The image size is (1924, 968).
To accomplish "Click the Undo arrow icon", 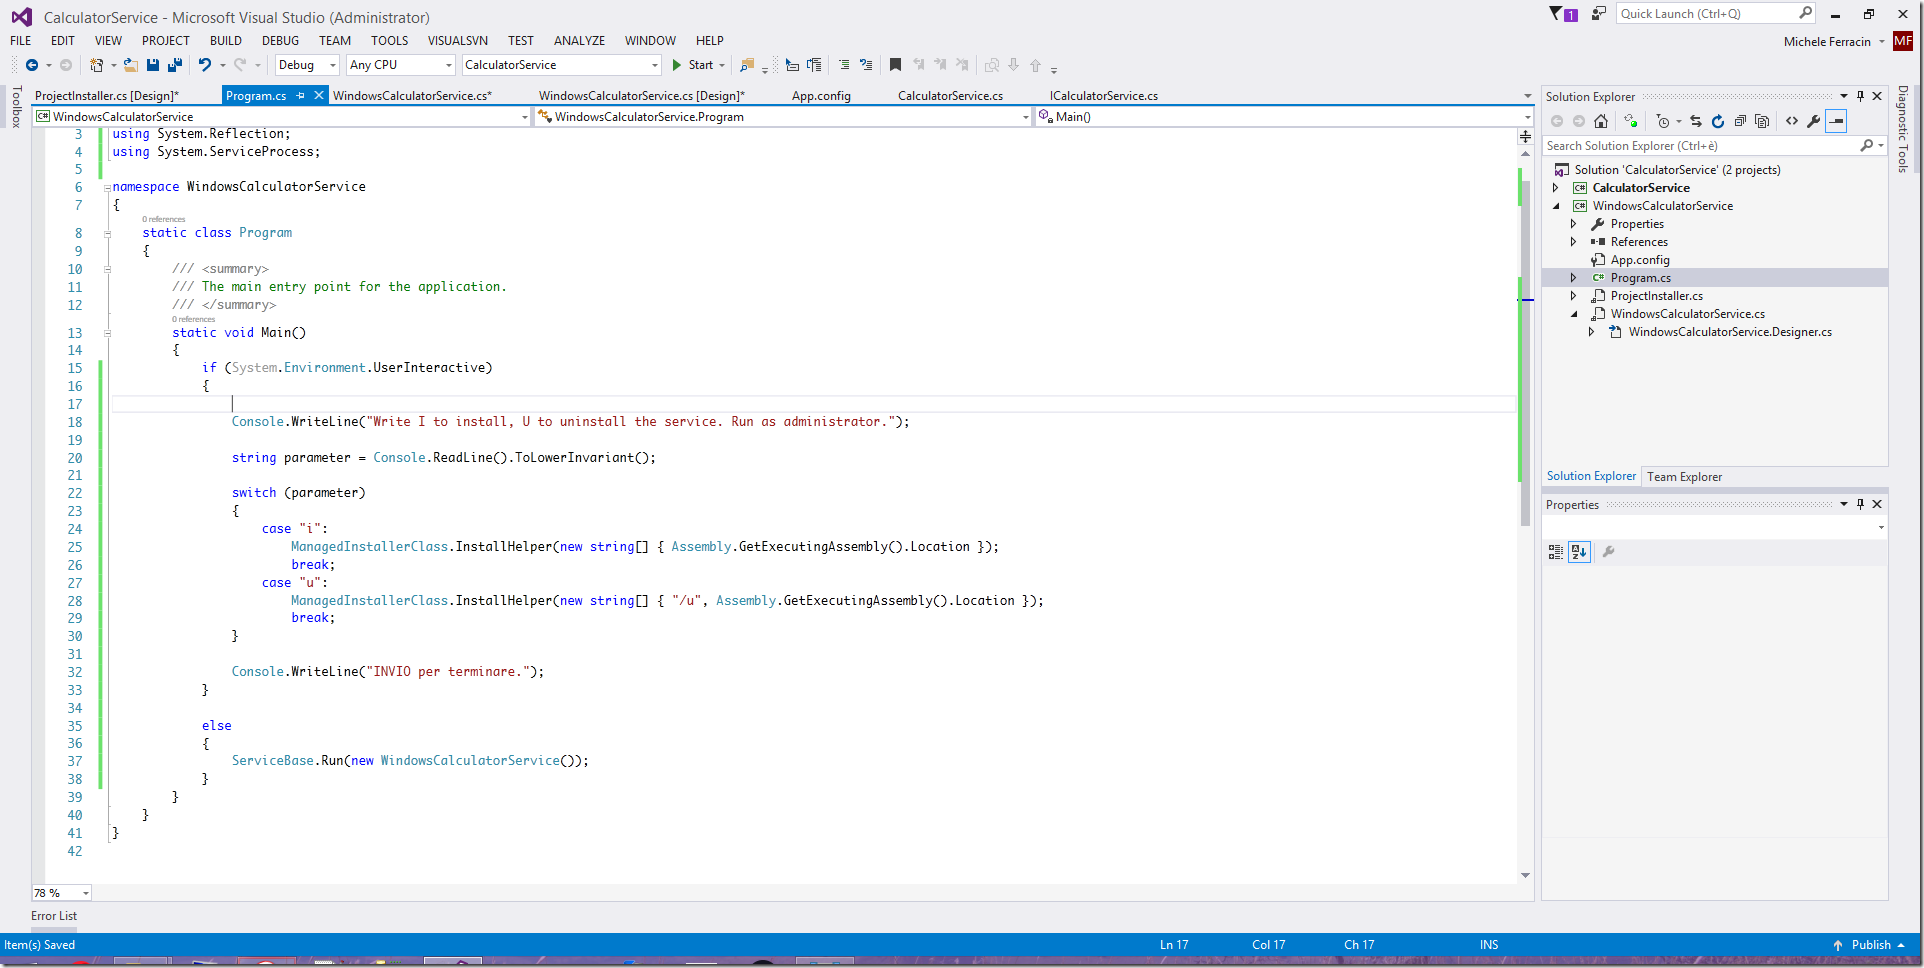I will [x=204, y=65].
